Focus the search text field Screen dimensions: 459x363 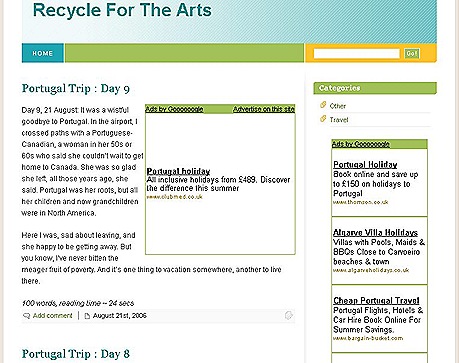pyautogui.click(x=356, y=53)
